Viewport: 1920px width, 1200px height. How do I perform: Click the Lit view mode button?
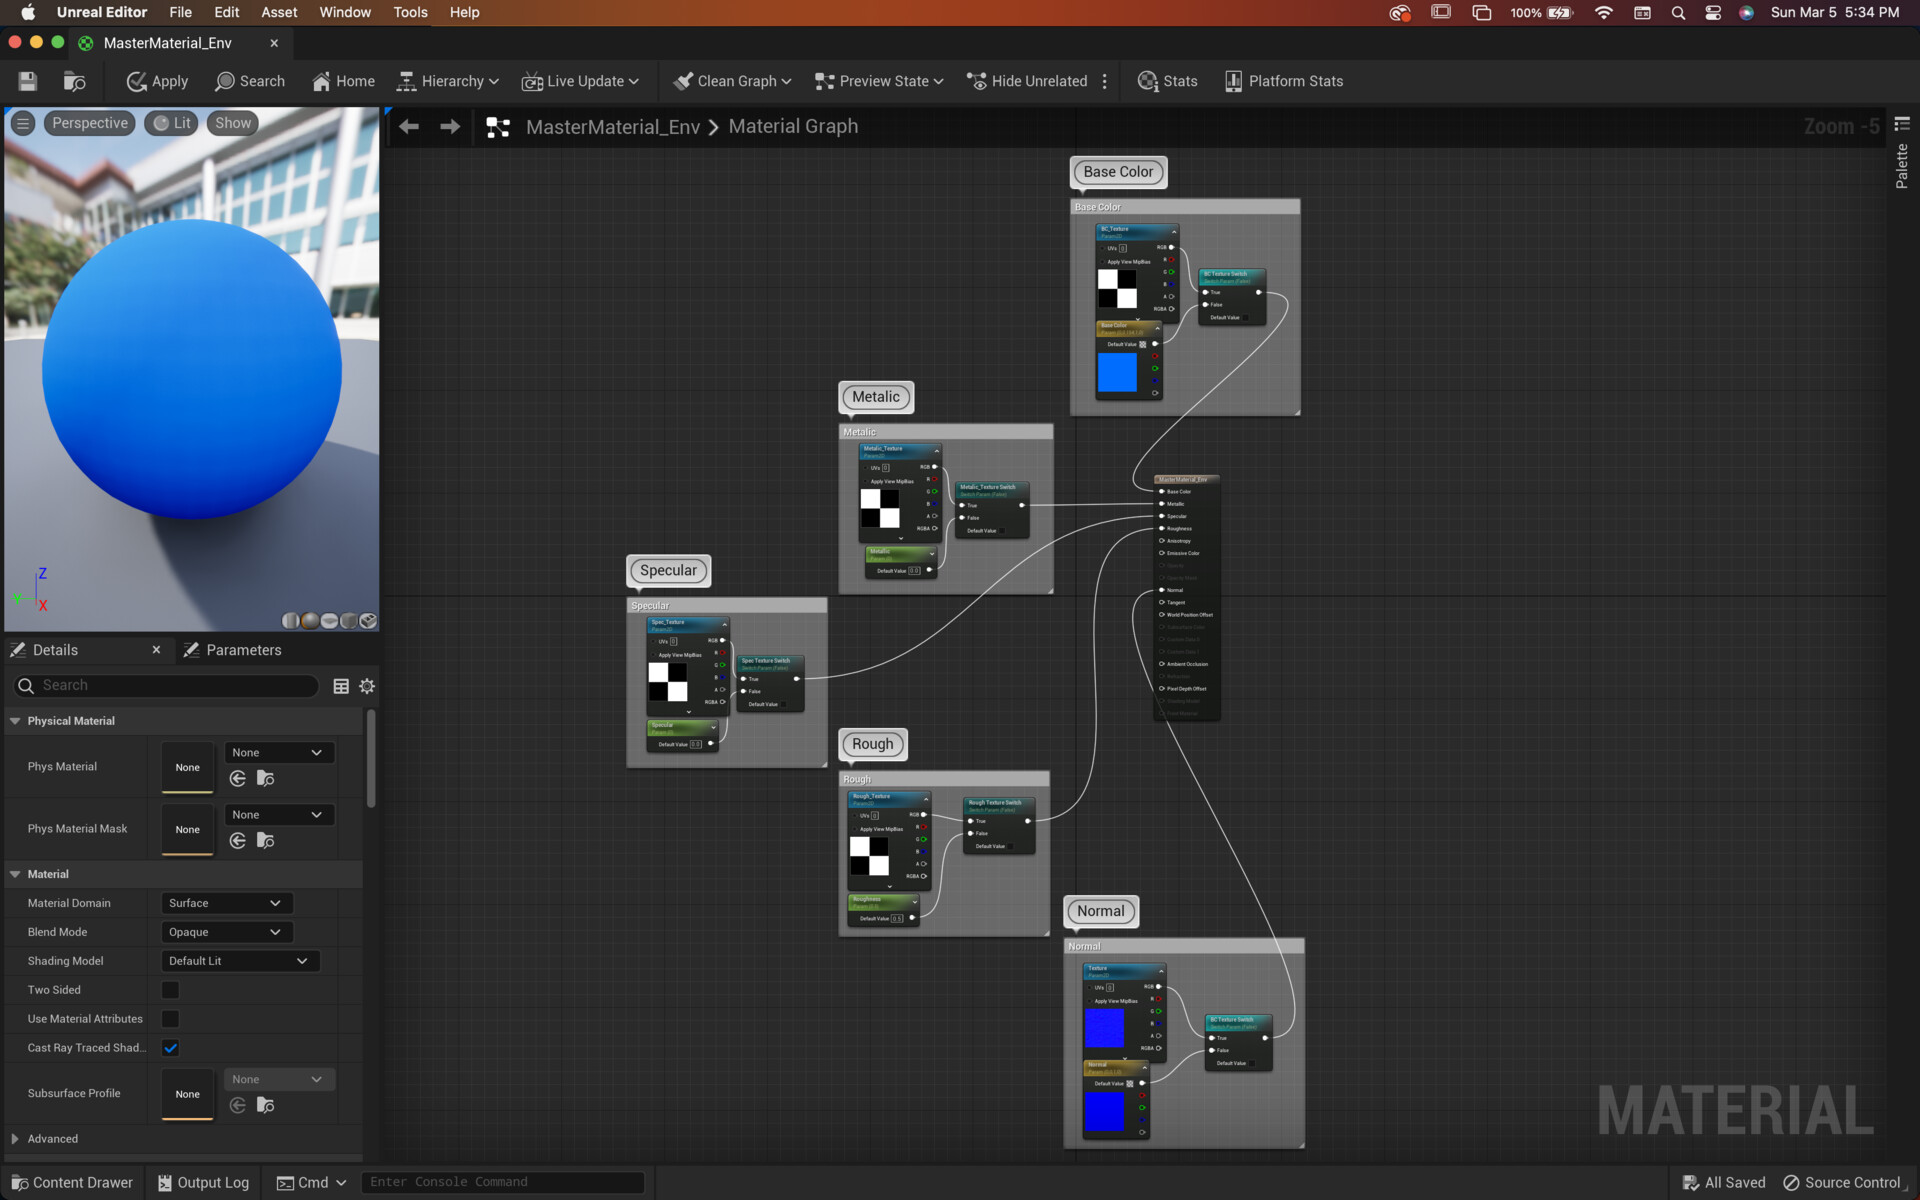point(171,123)
